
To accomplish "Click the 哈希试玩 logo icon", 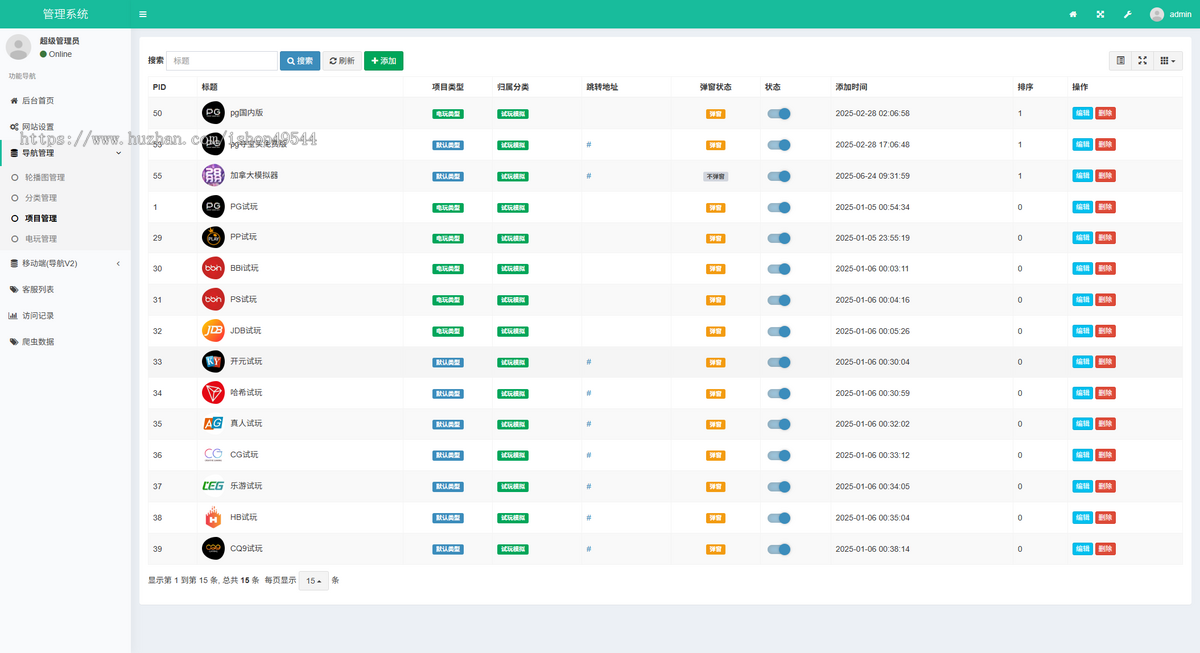I will coord(213,393).
